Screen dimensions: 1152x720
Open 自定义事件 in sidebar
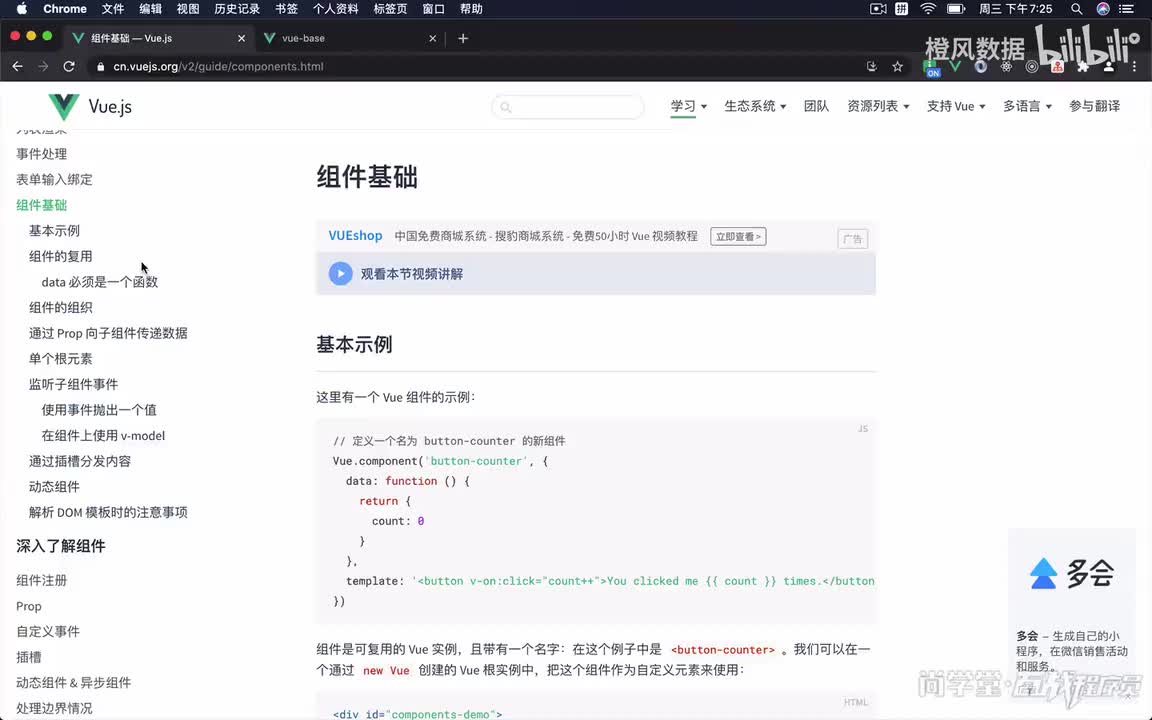point(48,631)
